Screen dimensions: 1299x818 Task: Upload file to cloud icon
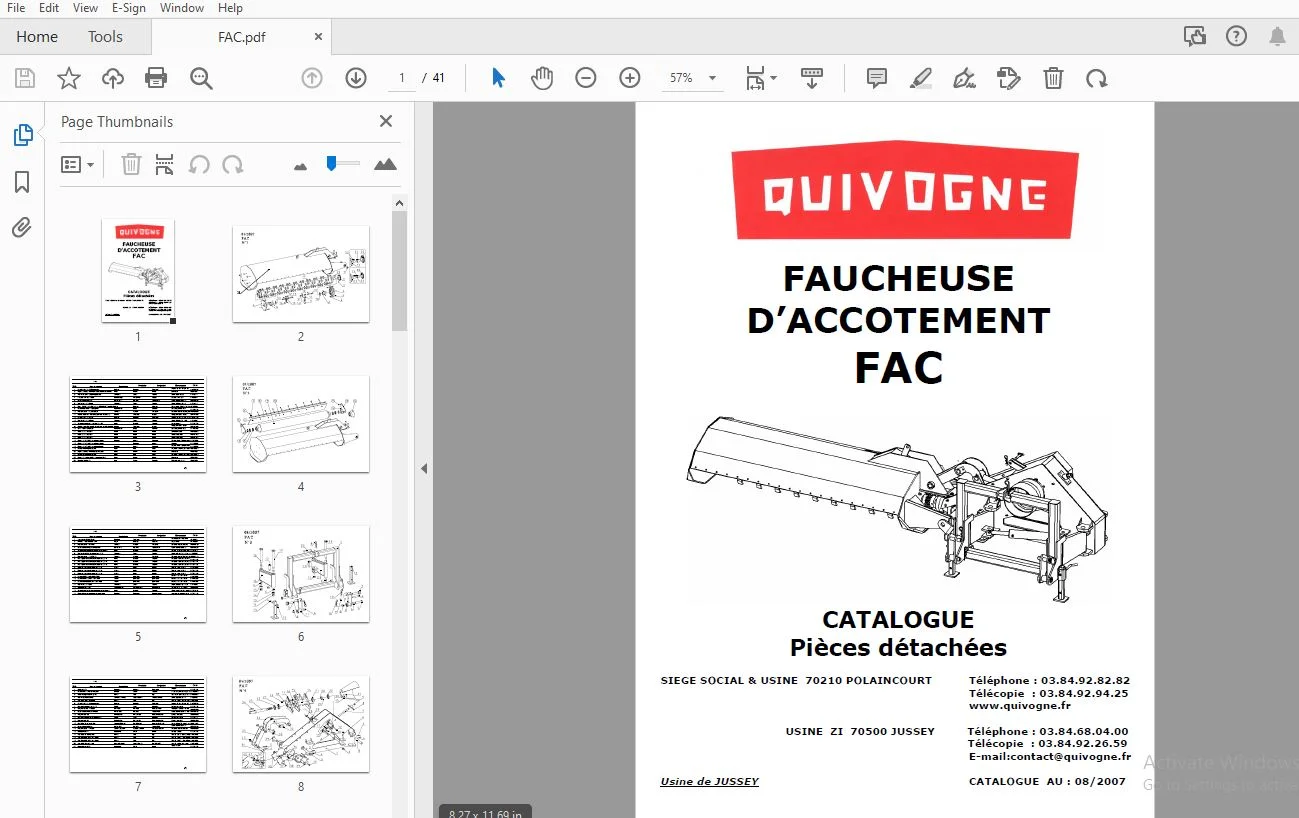click(112, 78)
